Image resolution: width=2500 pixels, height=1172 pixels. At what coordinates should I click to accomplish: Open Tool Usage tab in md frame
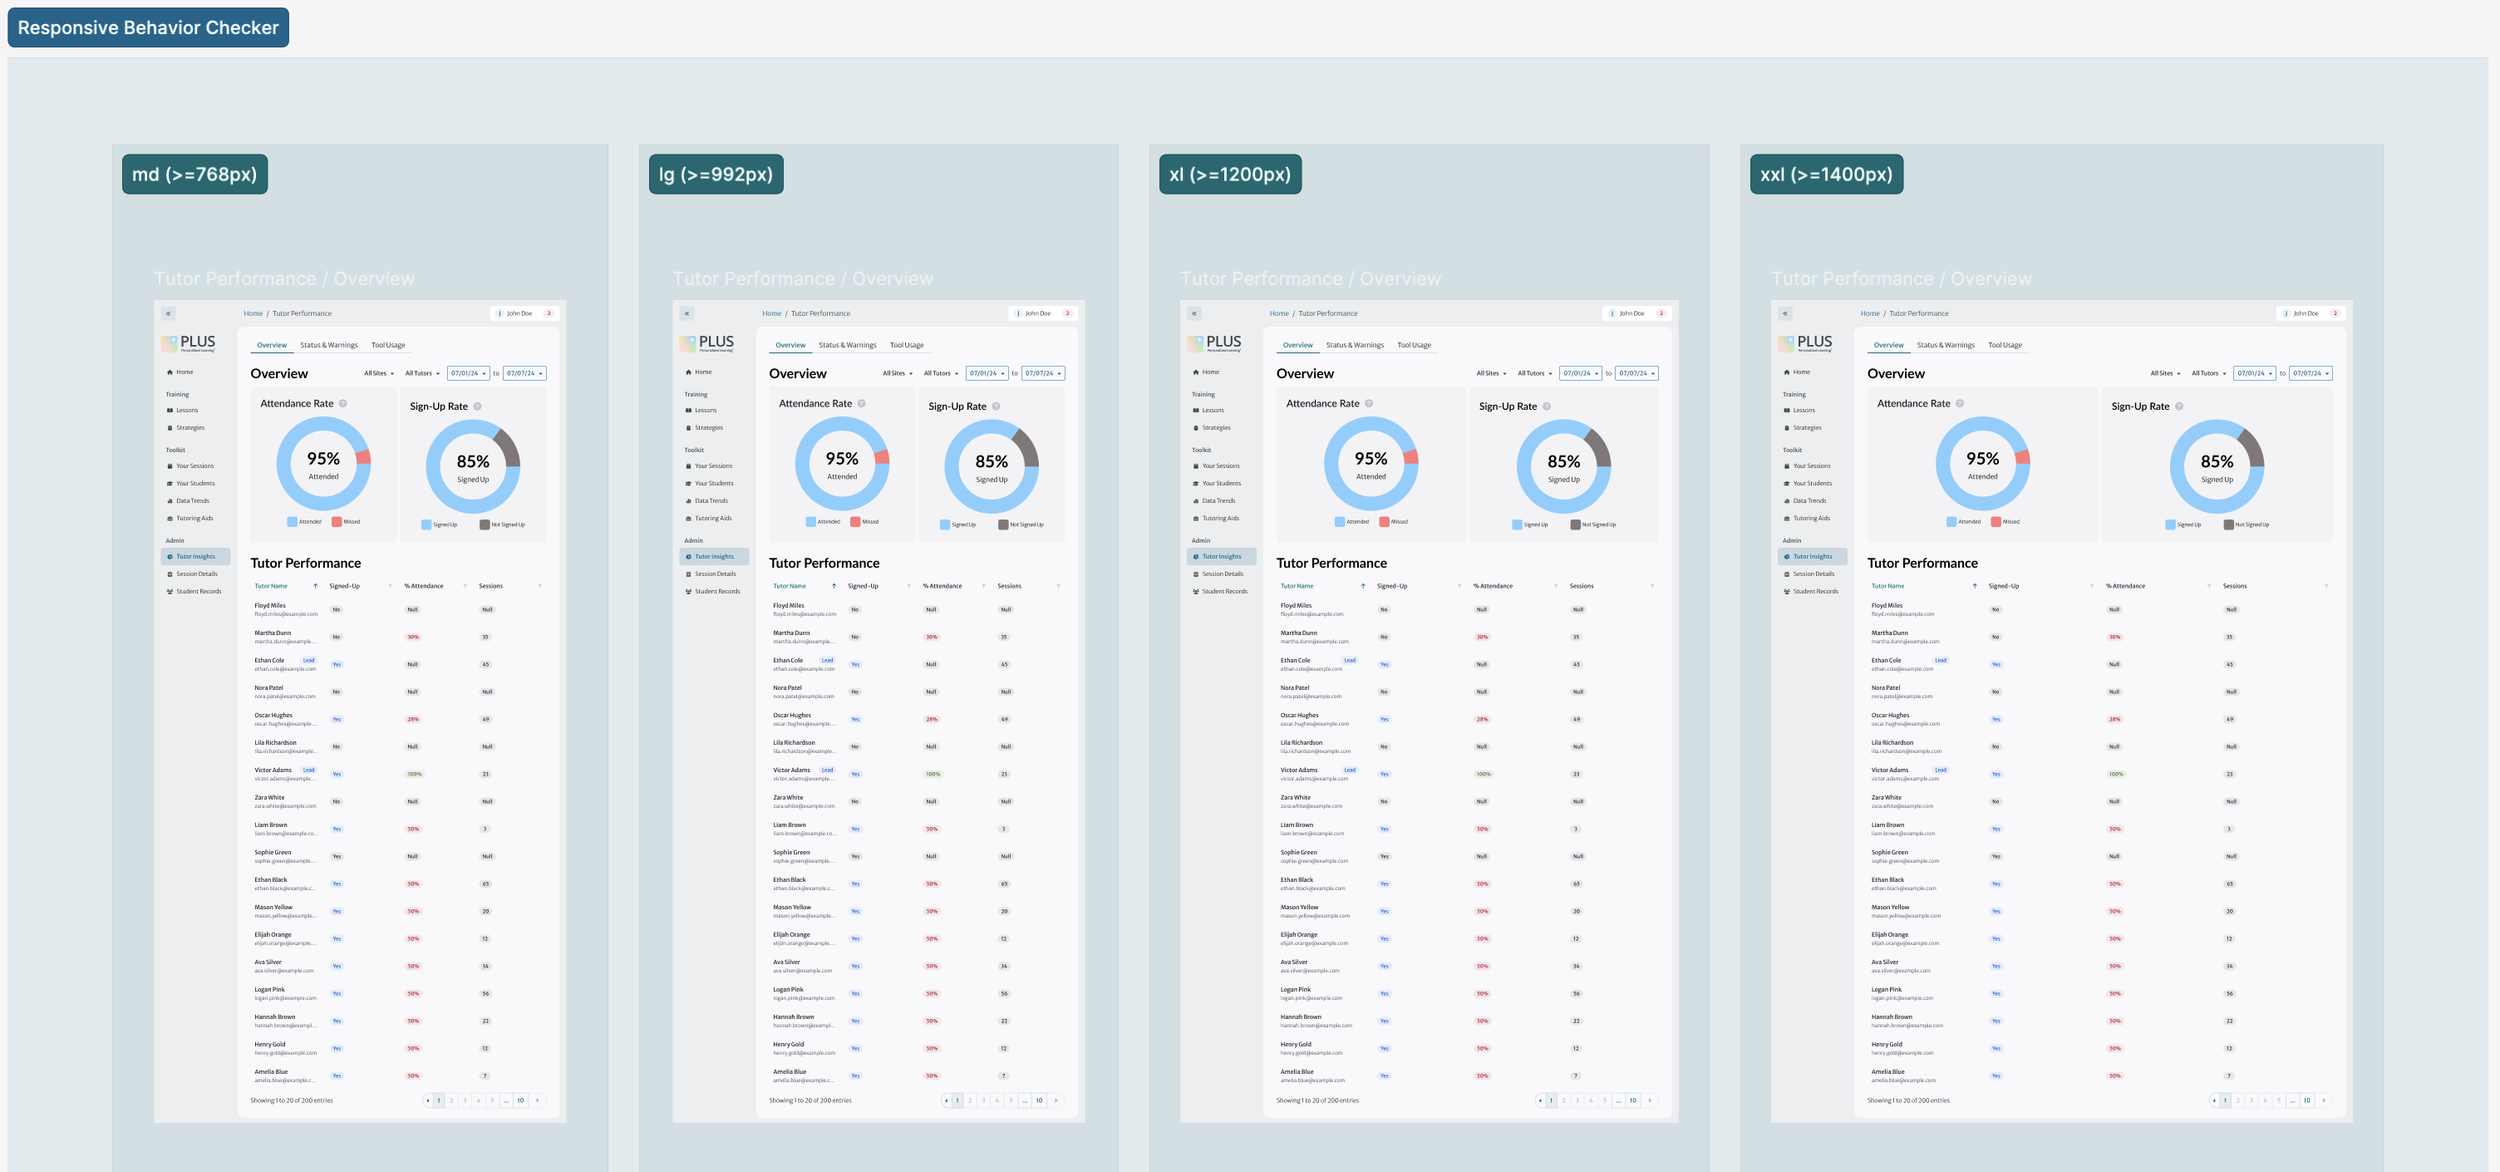[388, 345]
